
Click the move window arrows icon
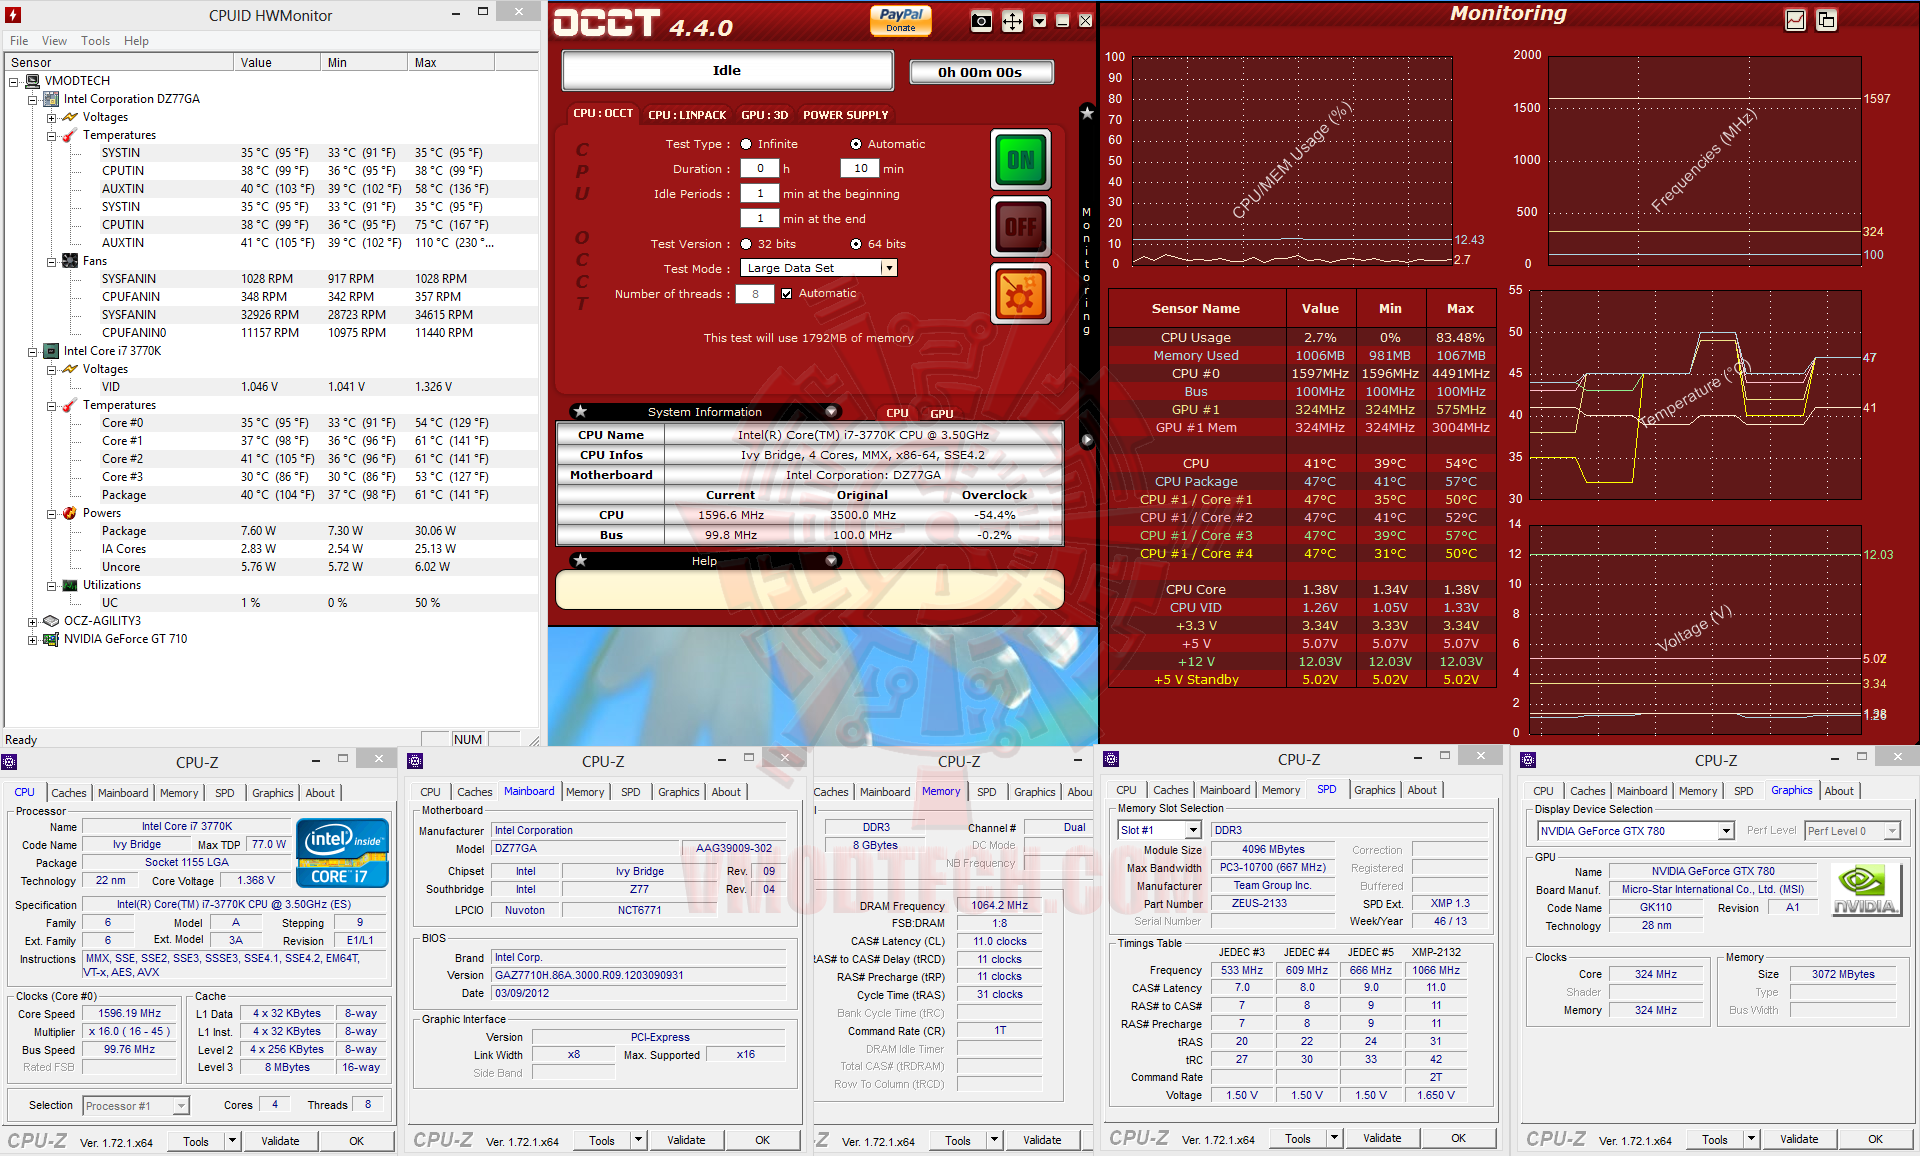(1012, 21)
